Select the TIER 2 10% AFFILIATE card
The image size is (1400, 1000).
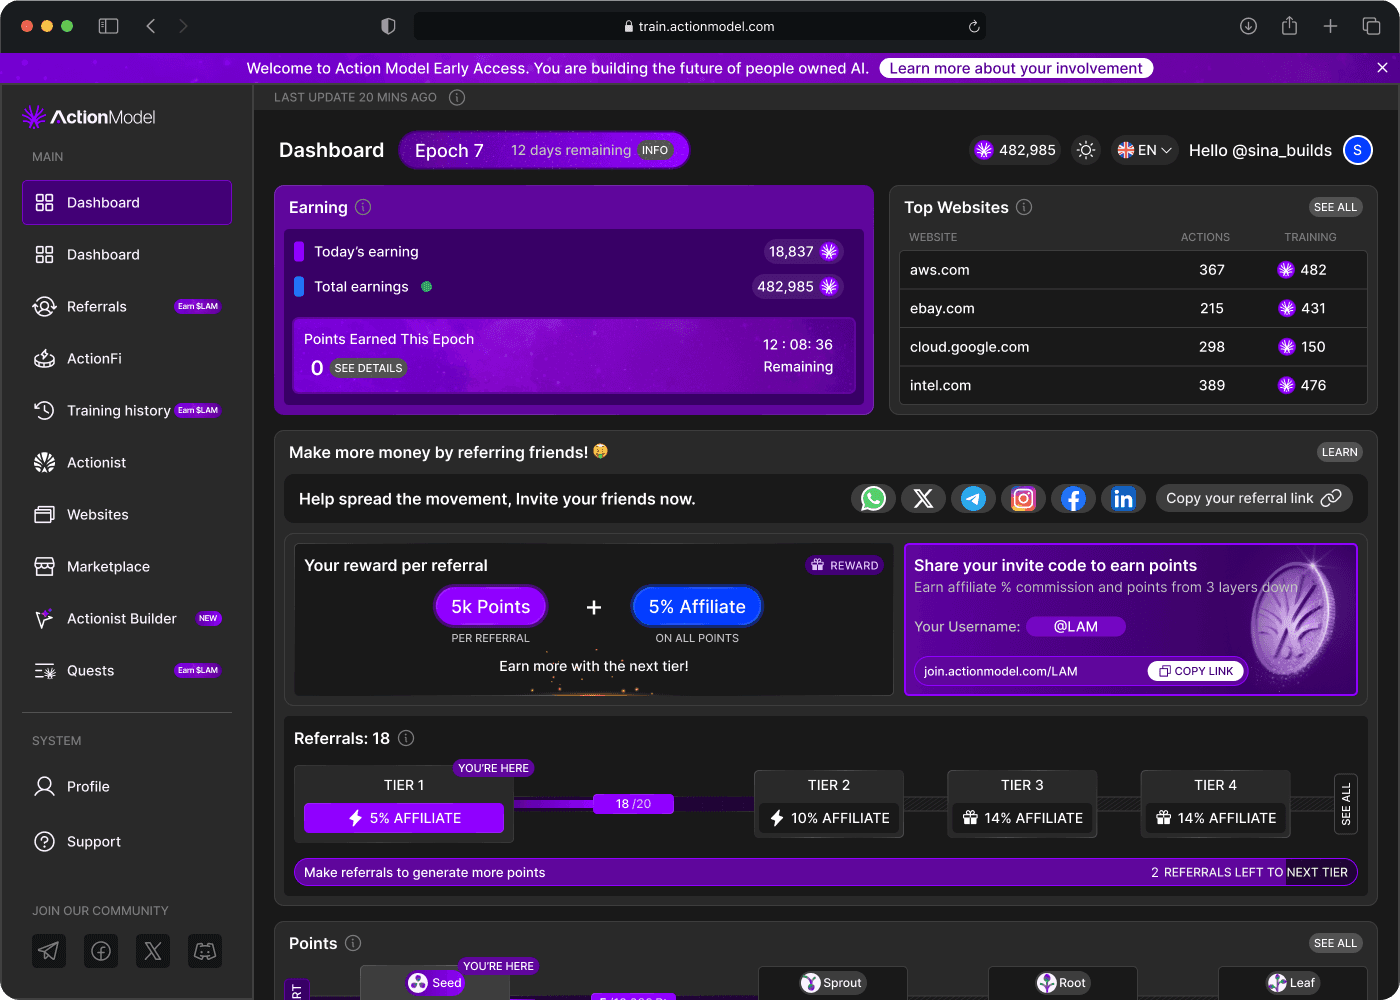[829, 804]
